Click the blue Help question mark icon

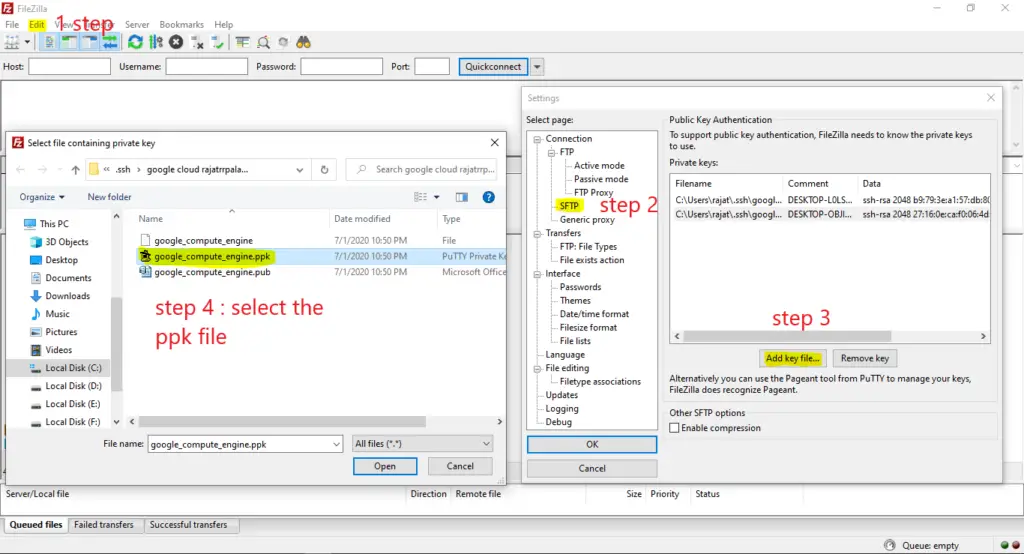(x=488, y=197)
